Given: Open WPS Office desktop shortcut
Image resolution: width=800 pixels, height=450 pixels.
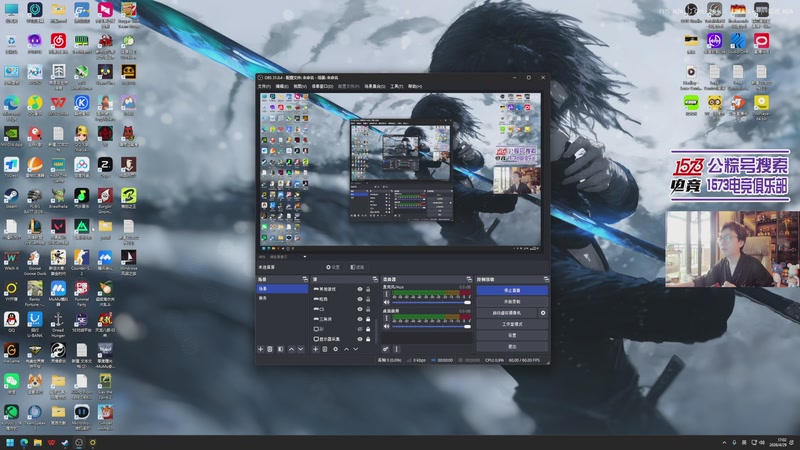Looking at the screenshot, I should coord(58,106).
